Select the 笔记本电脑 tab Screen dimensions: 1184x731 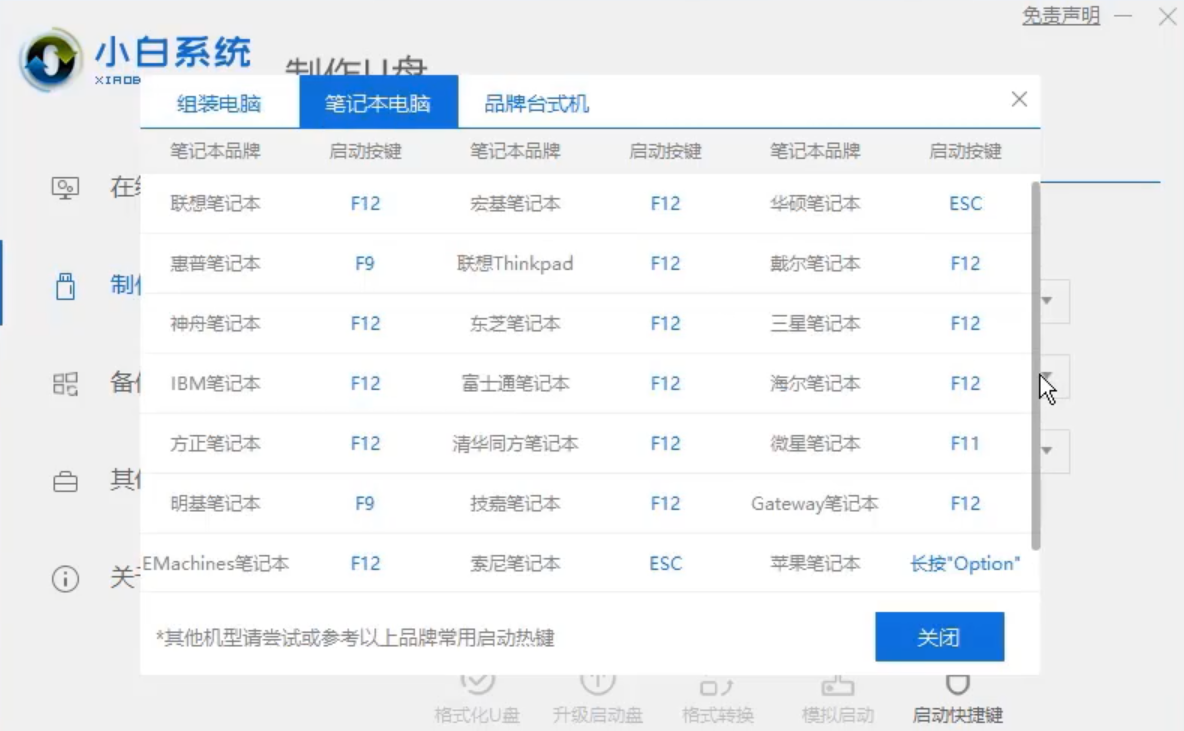[x=378, y=102]
